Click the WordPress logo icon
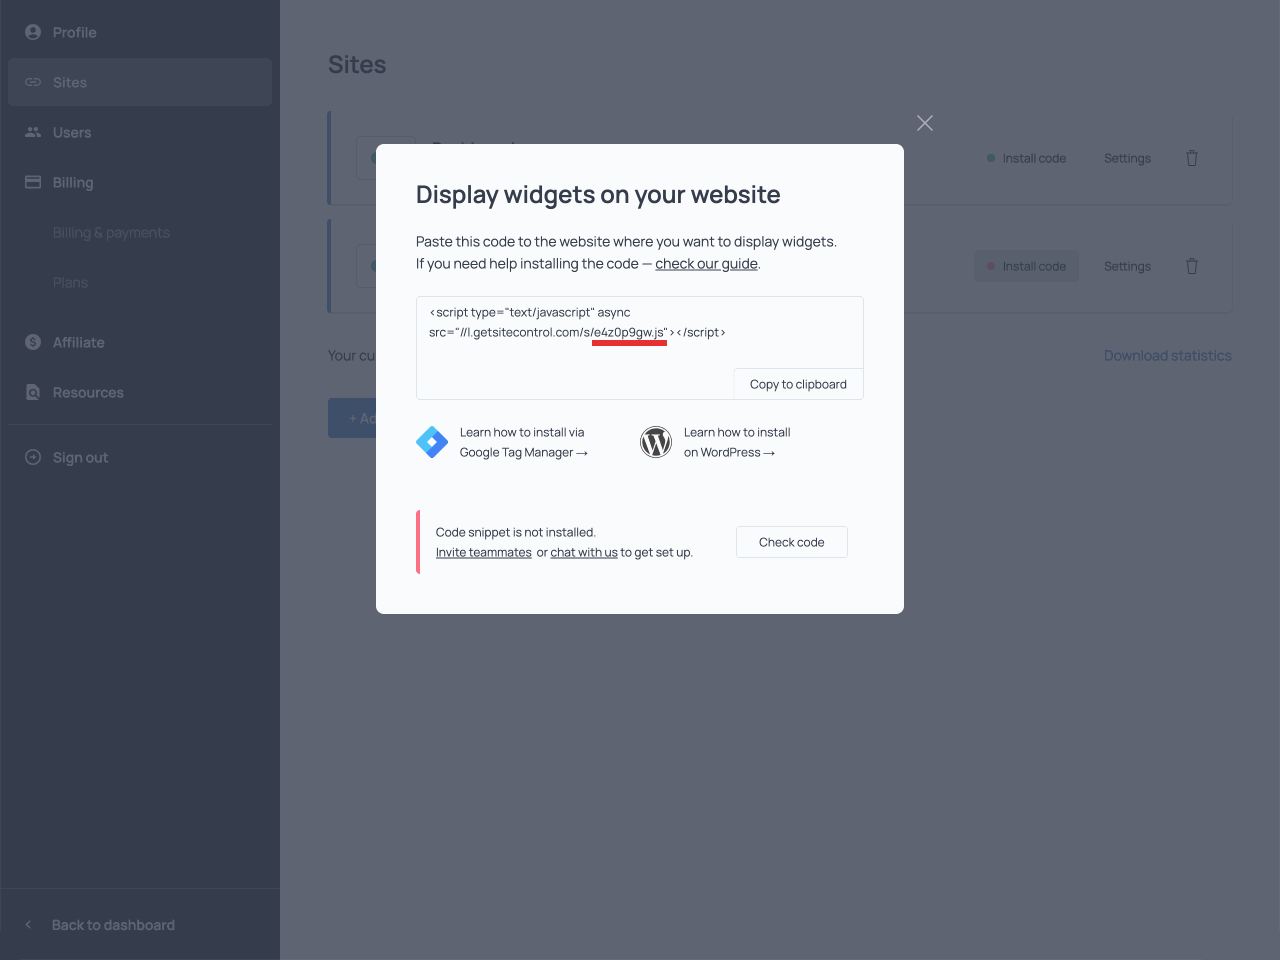This screenshot has width=1280, height=960. coord(656,441)
